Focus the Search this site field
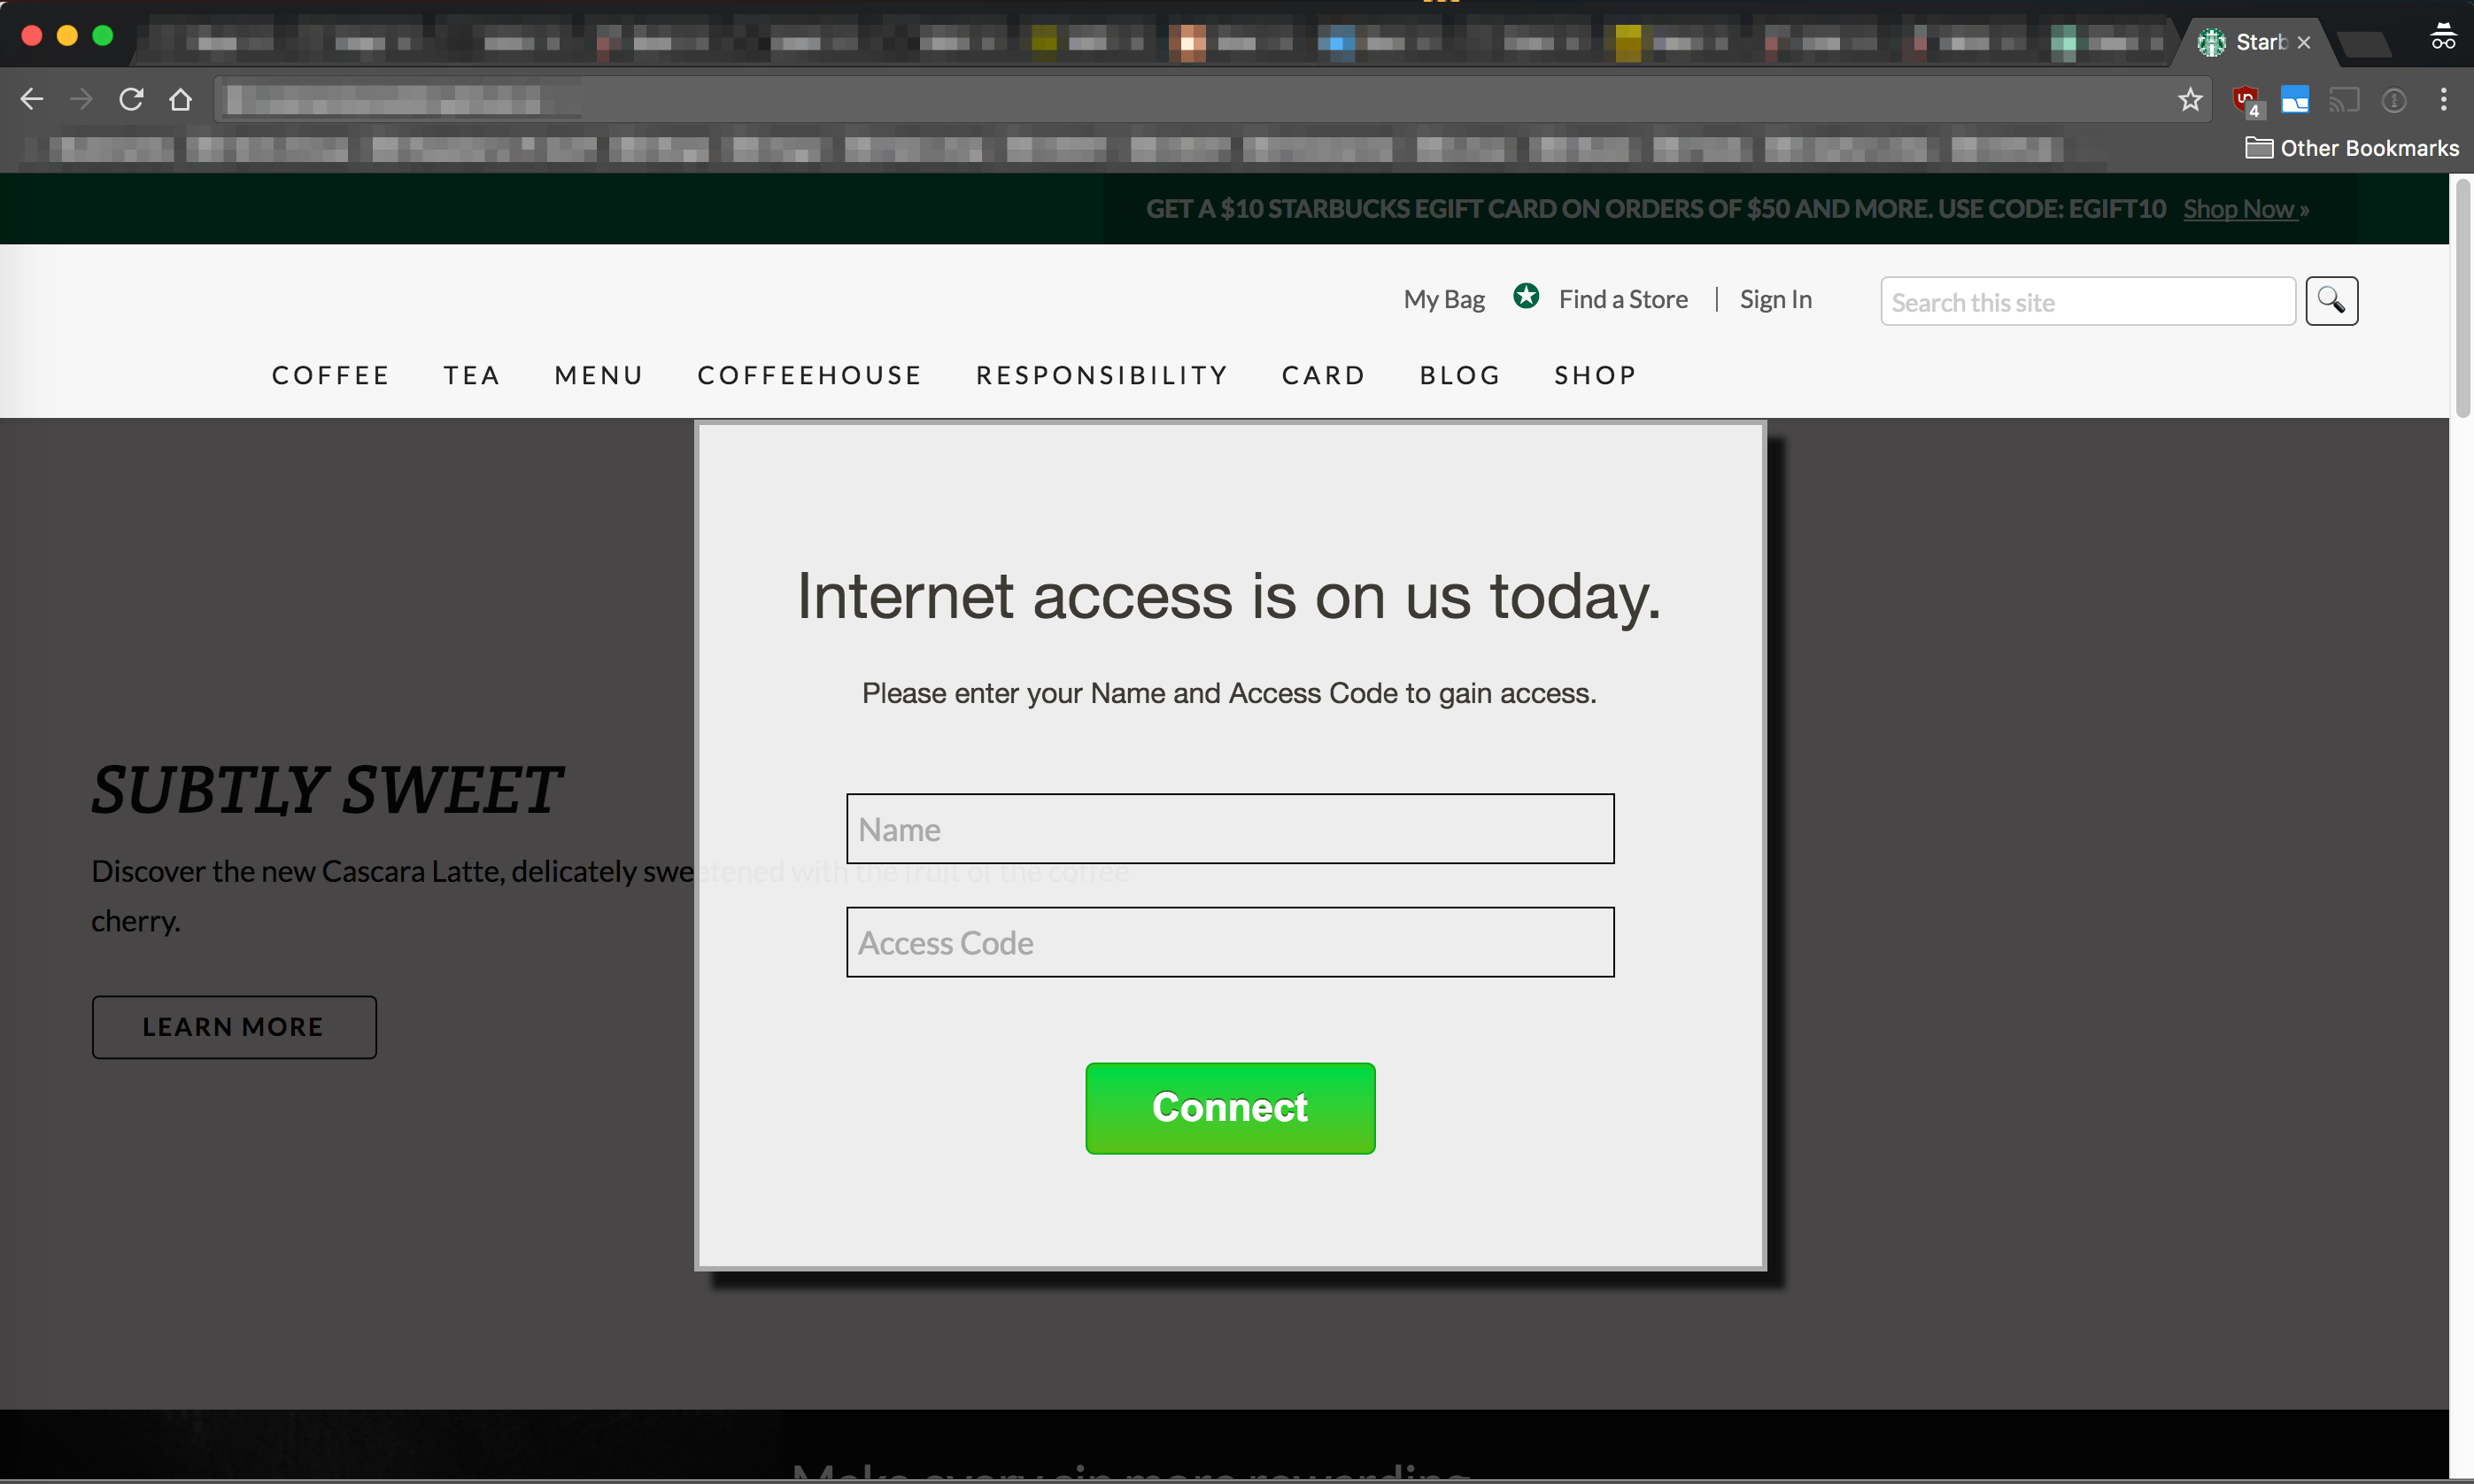 [x=2087, y=301]
